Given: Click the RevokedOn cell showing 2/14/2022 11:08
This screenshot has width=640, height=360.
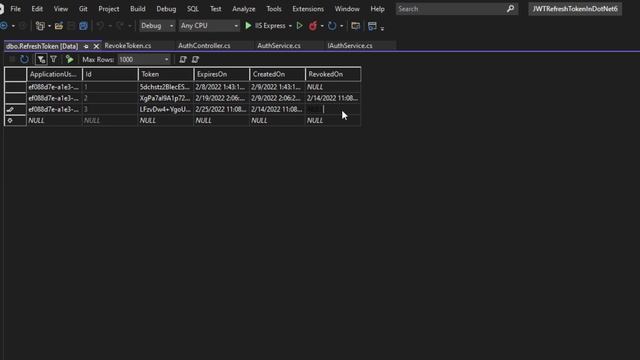Looking at the screenshot, I should click(333, 98).
